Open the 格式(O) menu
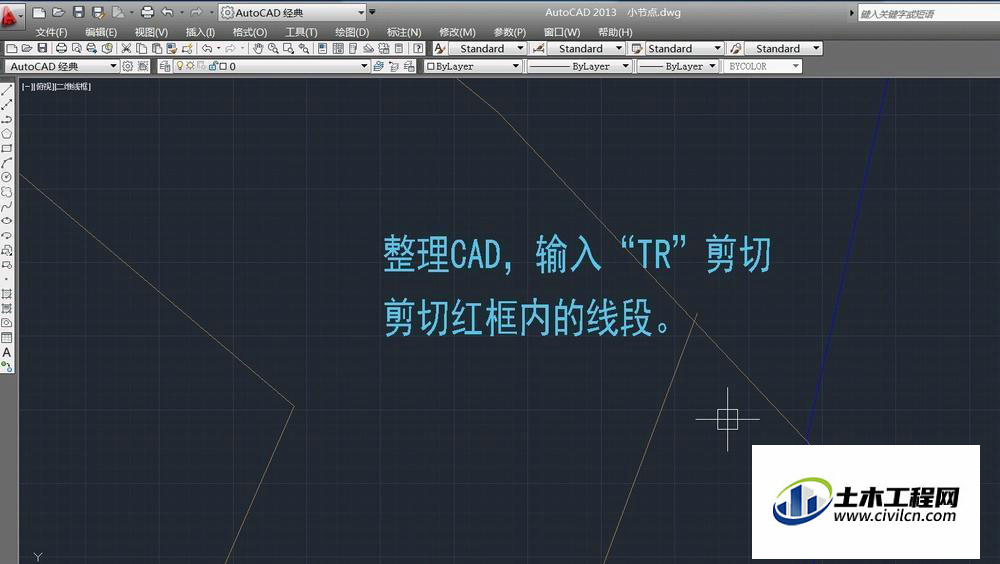The image size is (1000, 564). point(249,32)
